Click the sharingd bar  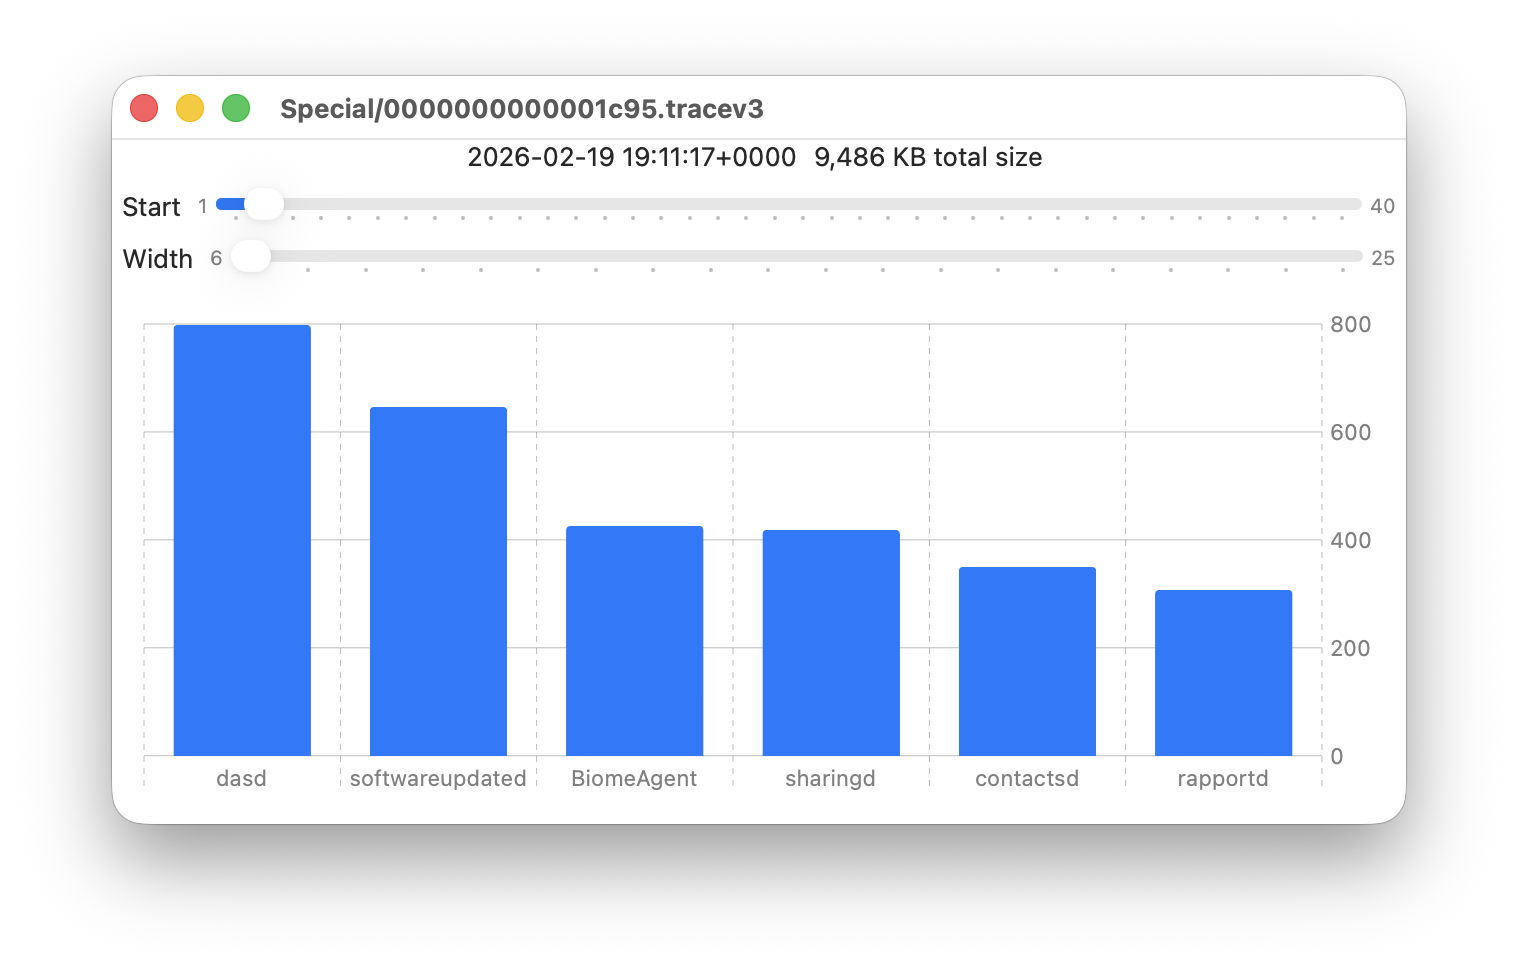tap(831, 642)
